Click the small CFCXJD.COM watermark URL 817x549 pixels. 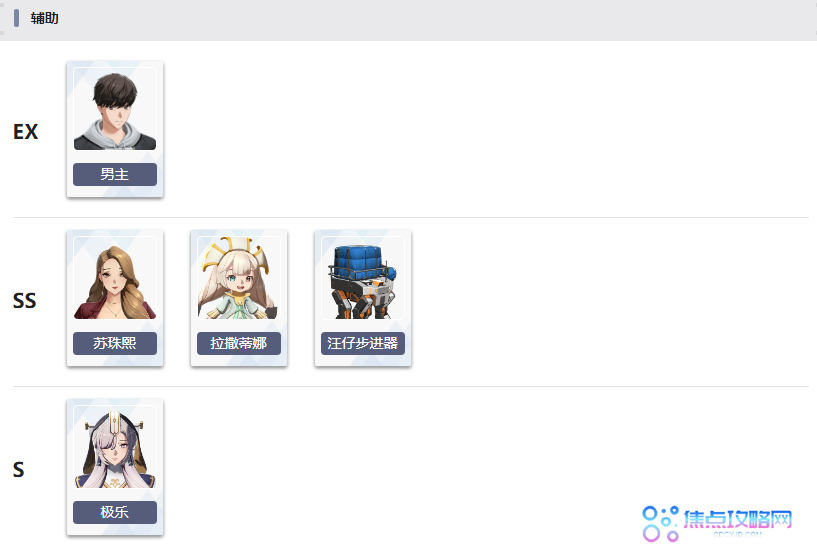pos(737,534)
